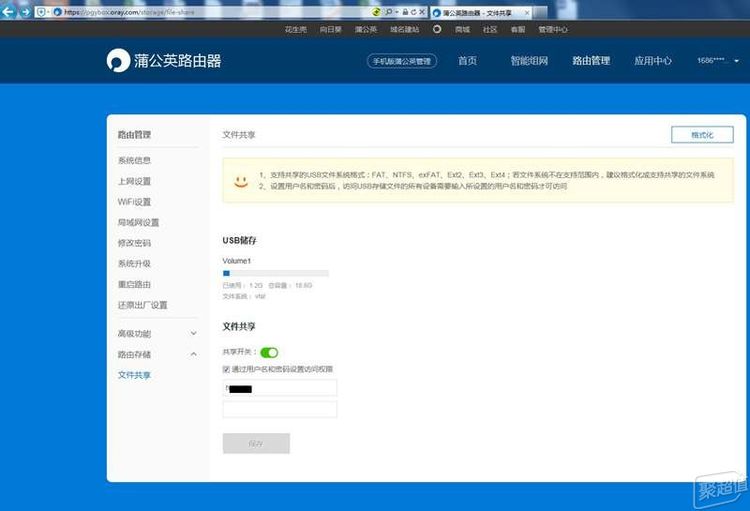Screen dimensions: 750x511
Task: Open 应用中心 in main navigation
Action: click(653, 61)
